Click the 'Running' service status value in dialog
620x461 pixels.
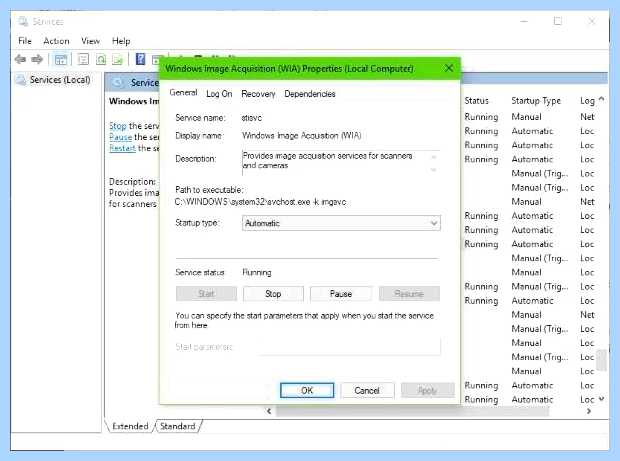[257, 272]
